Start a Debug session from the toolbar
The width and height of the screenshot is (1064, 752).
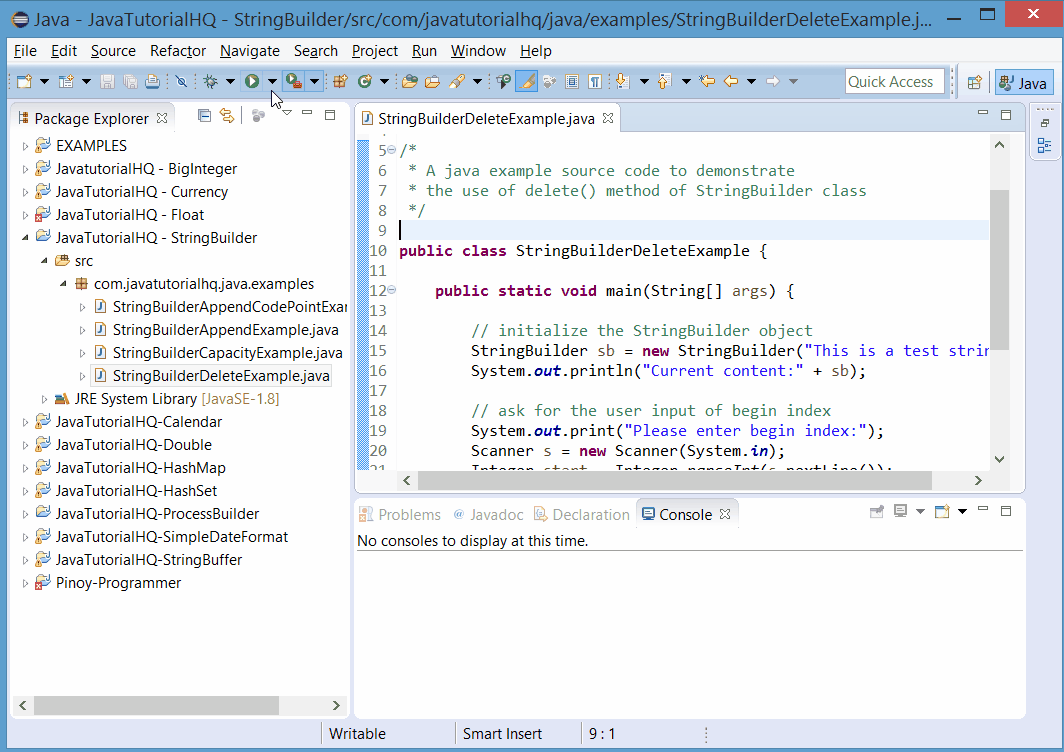209,81
